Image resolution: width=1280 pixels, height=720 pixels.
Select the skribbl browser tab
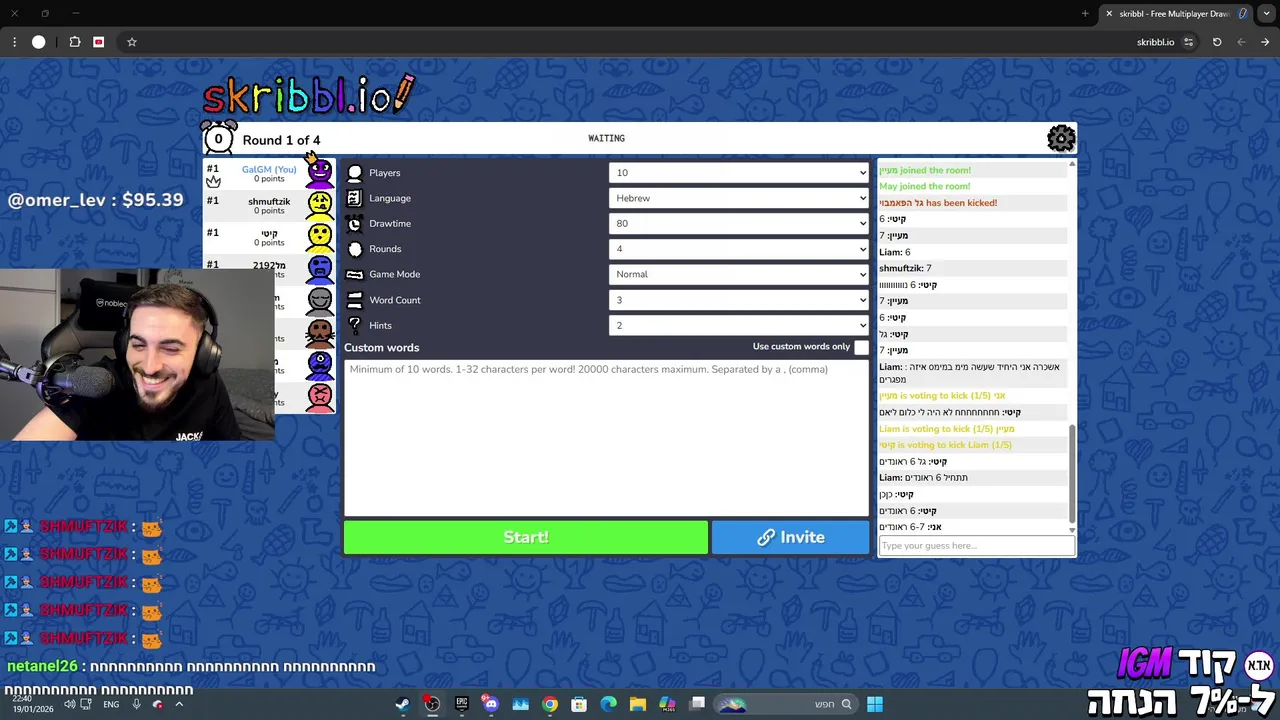tap(1175, 13)
